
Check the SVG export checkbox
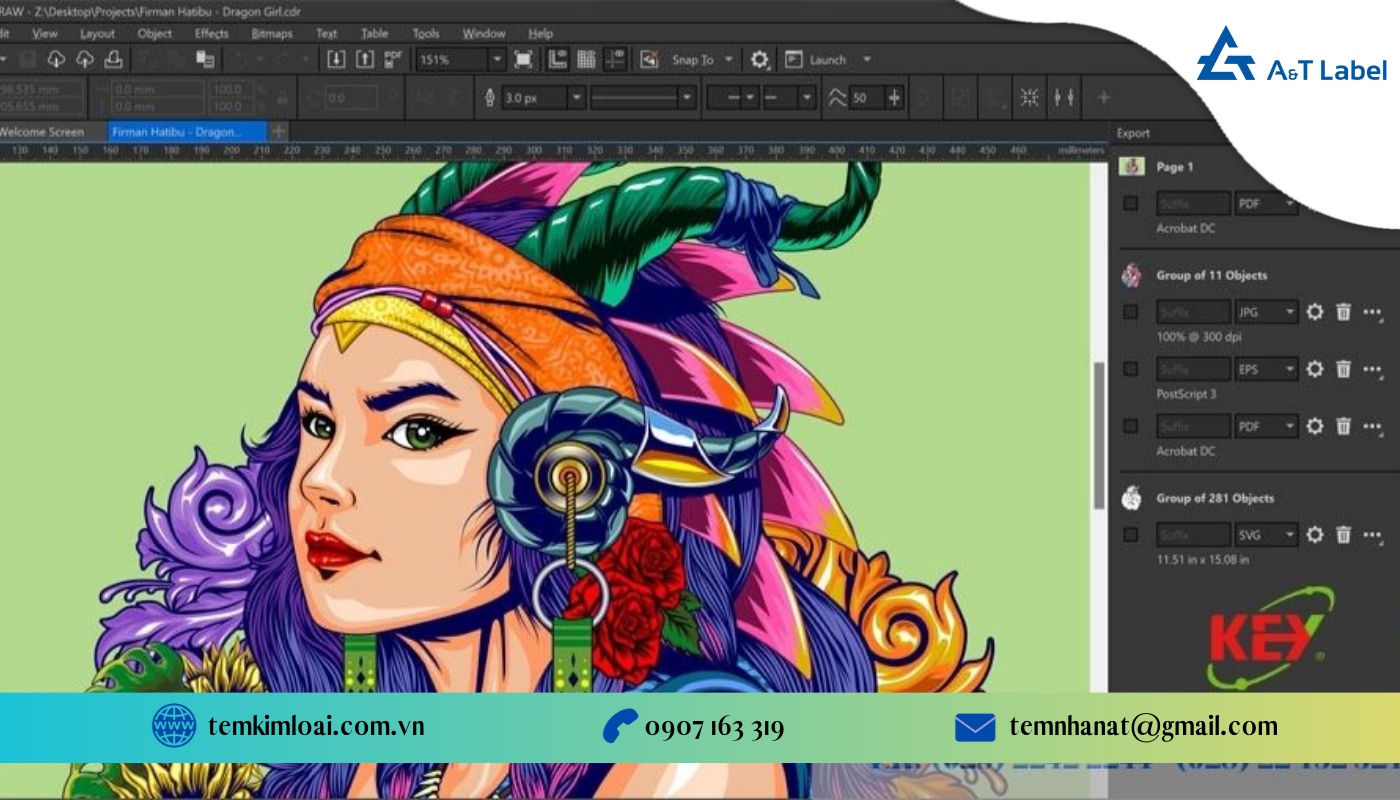point(1131,535)
